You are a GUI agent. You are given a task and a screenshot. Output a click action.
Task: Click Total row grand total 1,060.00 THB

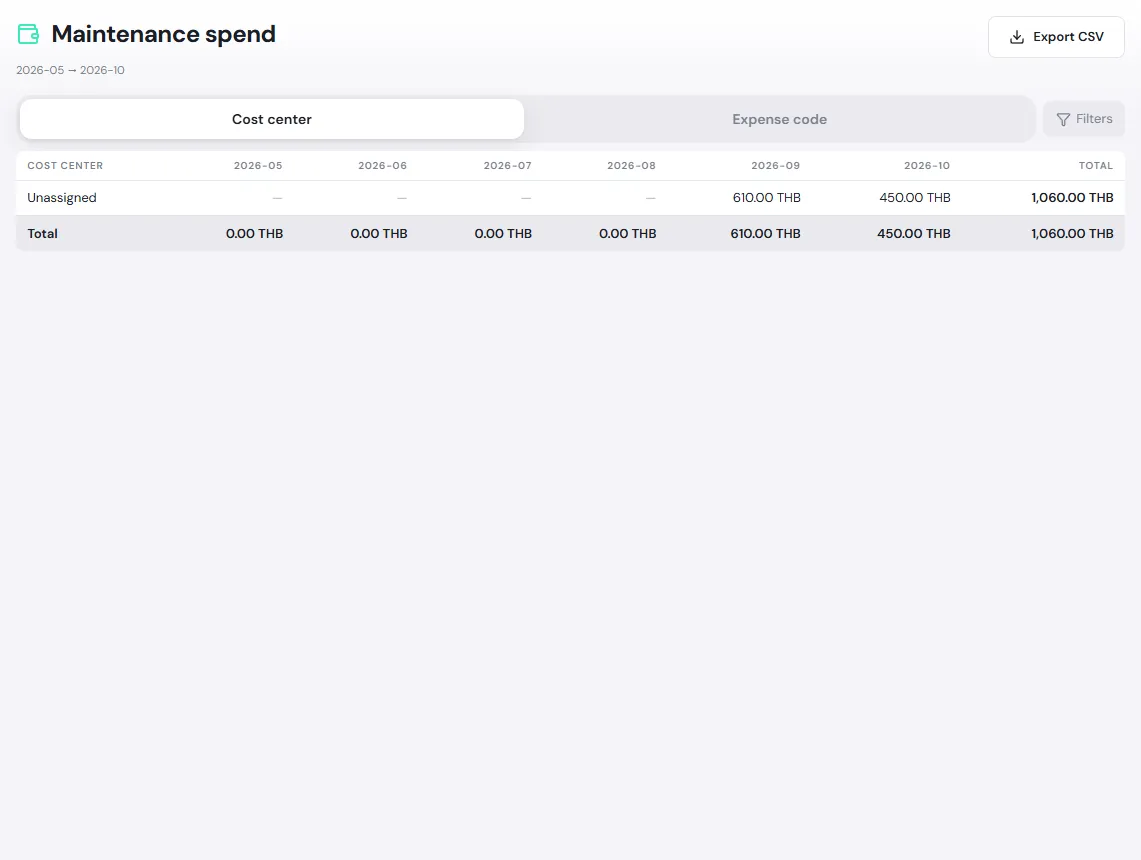1072,234
